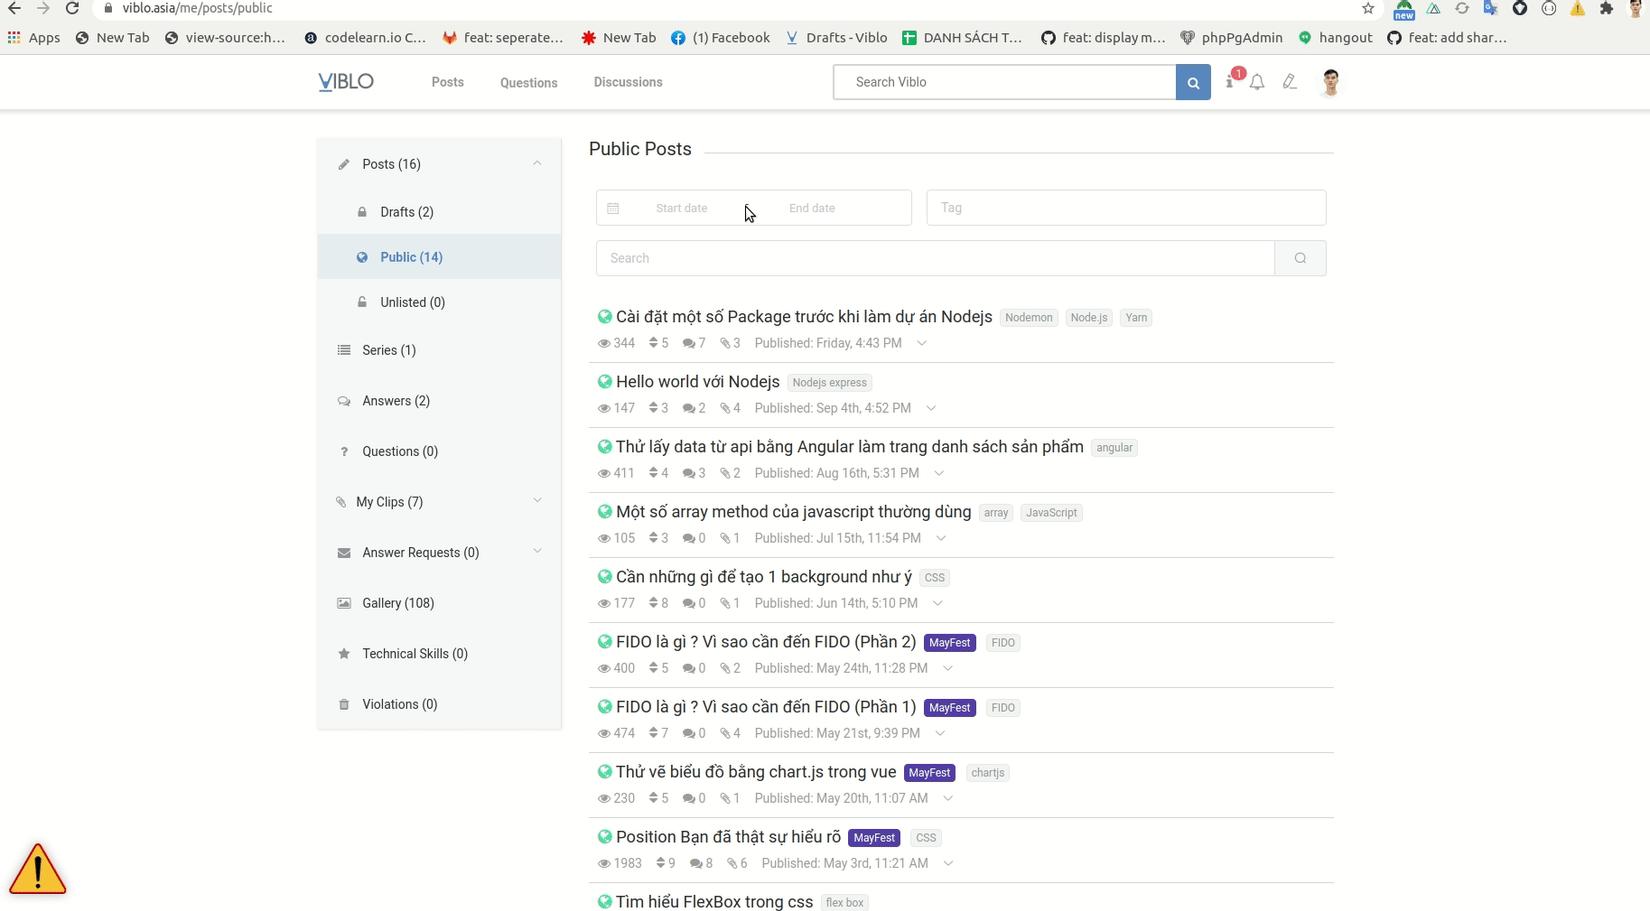Open post 'Thử vẽ biểu đồ bằng chart.js trong vue'
This screenshot has height=911, width=1650.
pos(756,772)
